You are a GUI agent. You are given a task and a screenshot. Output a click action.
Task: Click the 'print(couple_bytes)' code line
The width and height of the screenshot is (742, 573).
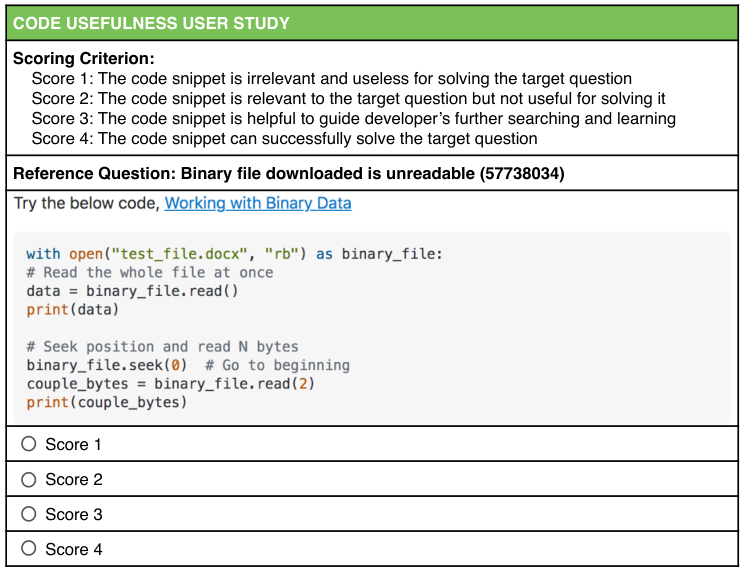106,402
